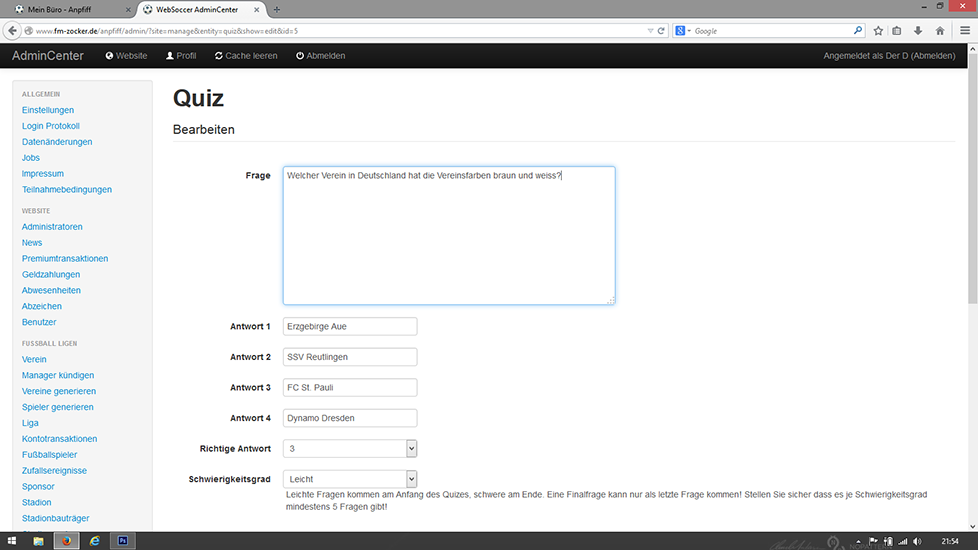The image size is (978, 550).
Task: Click the Frage text area
Action: click(x=448, y=235)
